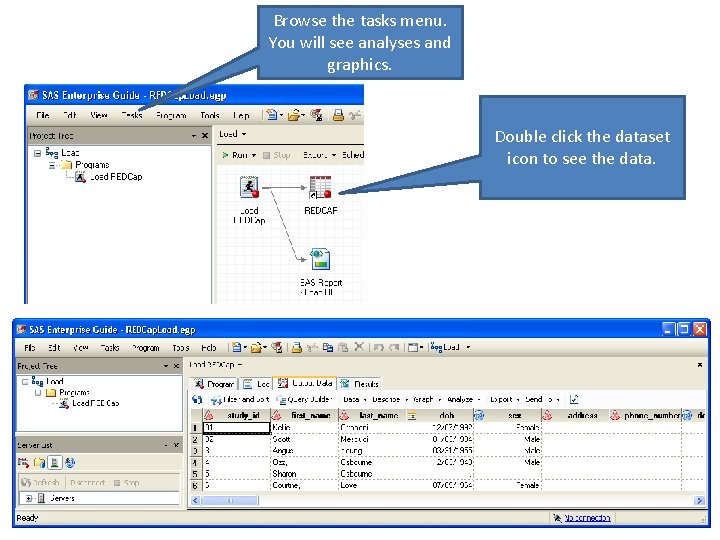Close the Project Tree in process flow window

(x=205, y=135)
